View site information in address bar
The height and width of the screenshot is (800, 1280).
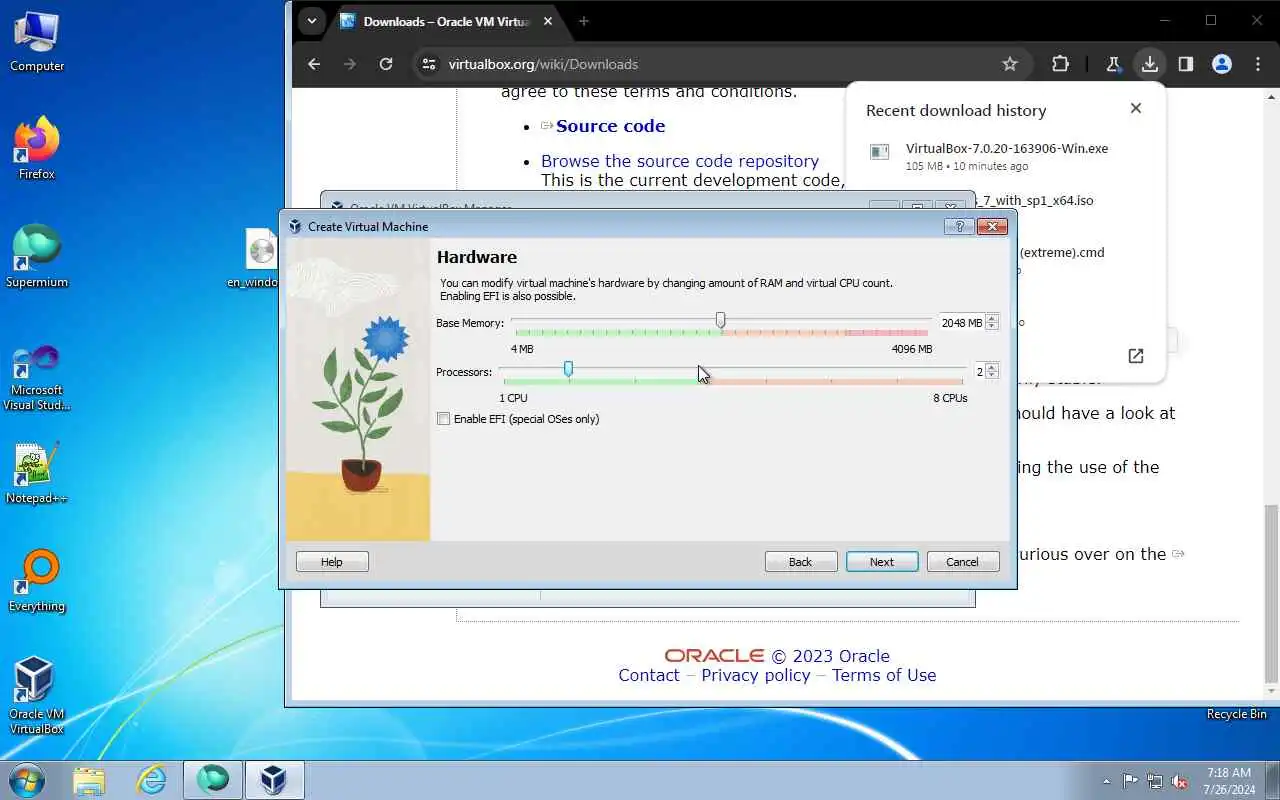coord(429,64)
